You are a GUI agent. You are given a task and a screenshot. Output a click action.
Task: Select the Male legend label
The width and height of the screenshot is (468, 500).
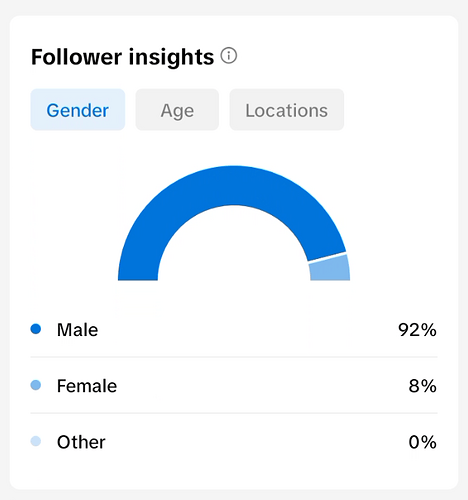tap(77, 330)
